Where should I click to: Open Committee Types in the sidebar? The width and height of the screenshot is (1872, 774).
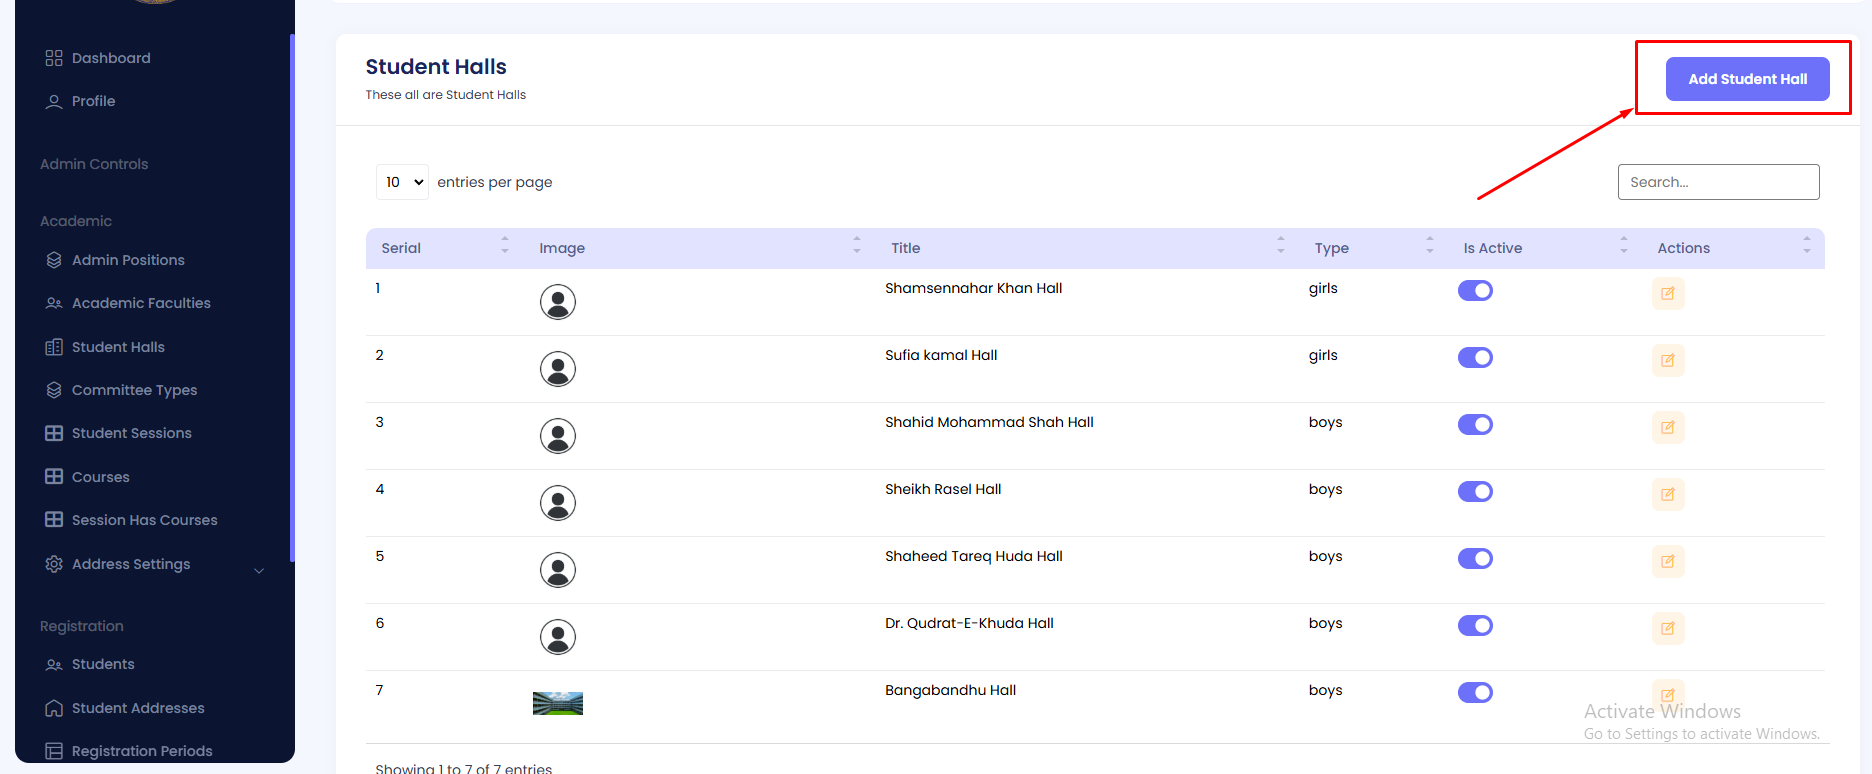tap(134, 390)
